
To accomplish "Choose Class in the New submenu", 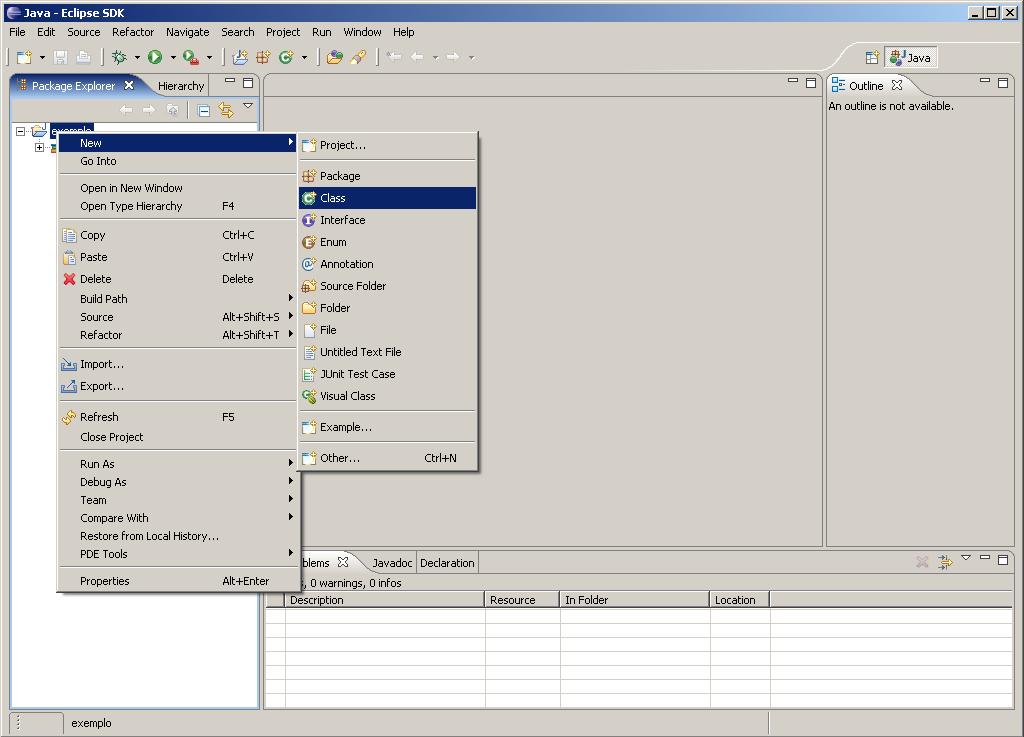I will (x=388, y=198).
